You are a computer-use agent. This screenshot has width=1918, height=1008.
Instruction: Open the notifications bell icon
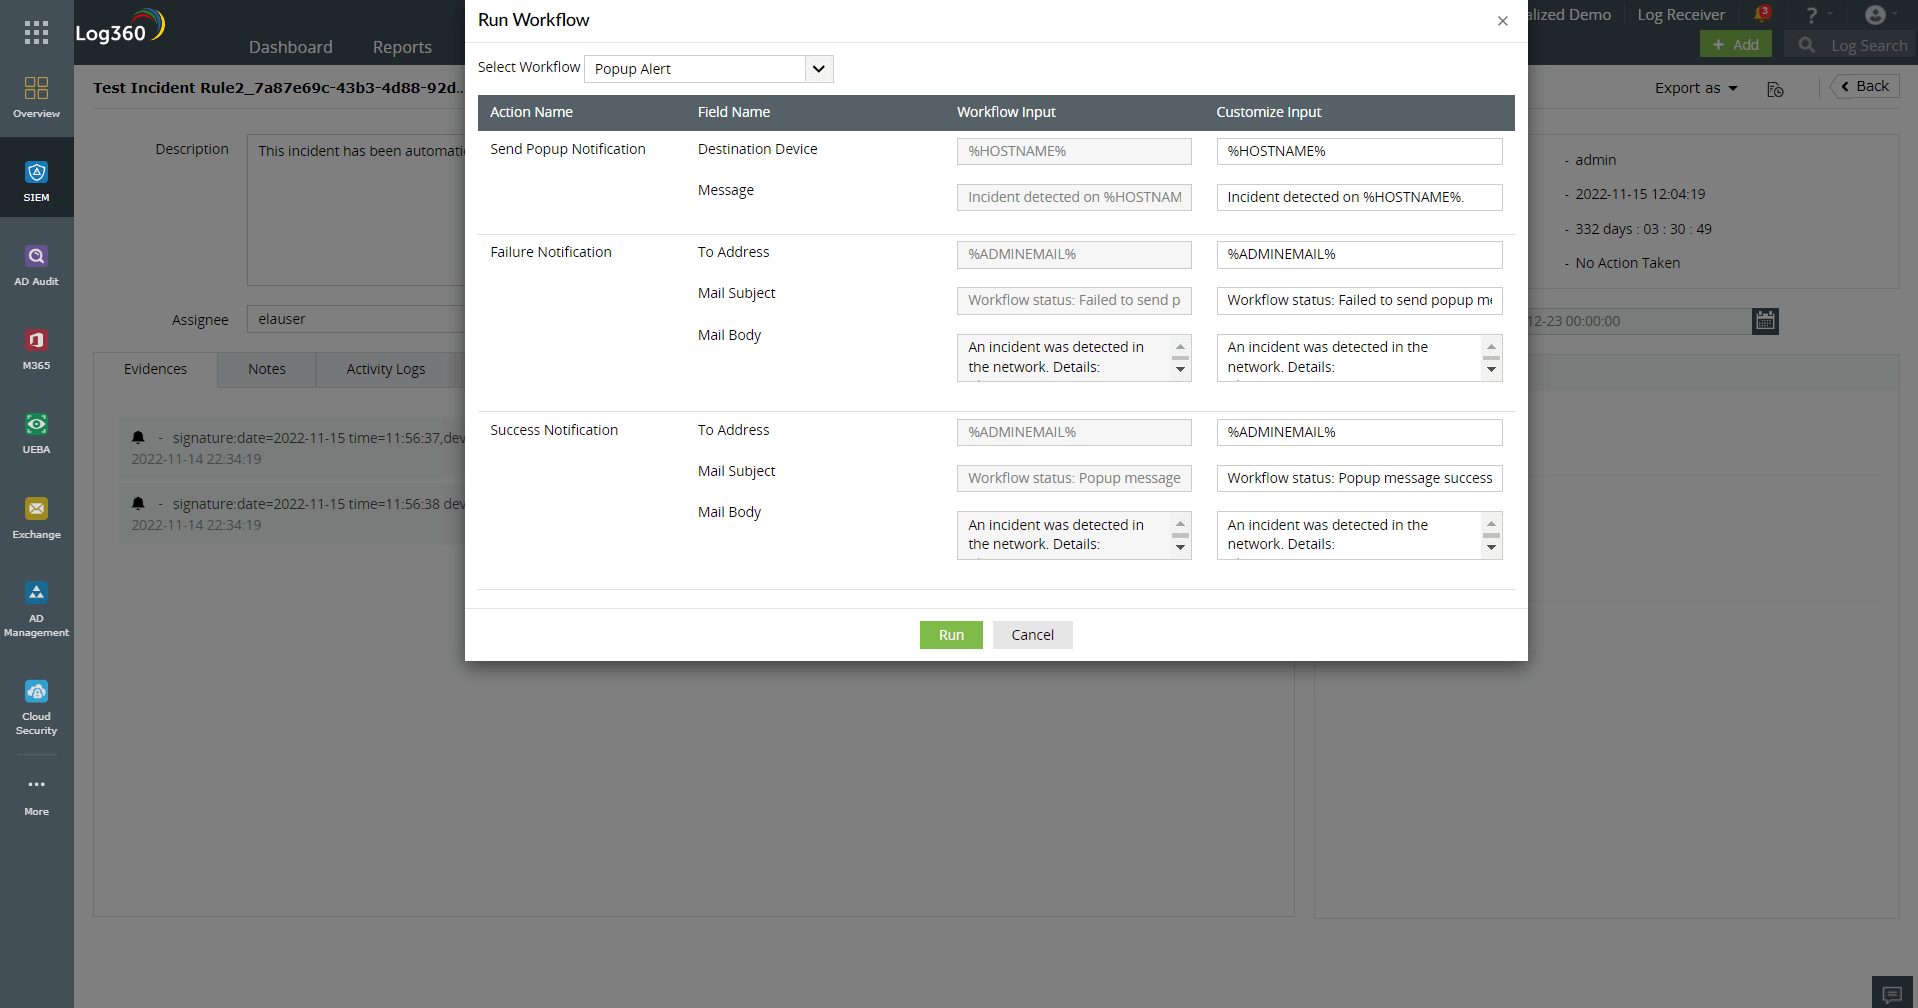click(1762, 14)
